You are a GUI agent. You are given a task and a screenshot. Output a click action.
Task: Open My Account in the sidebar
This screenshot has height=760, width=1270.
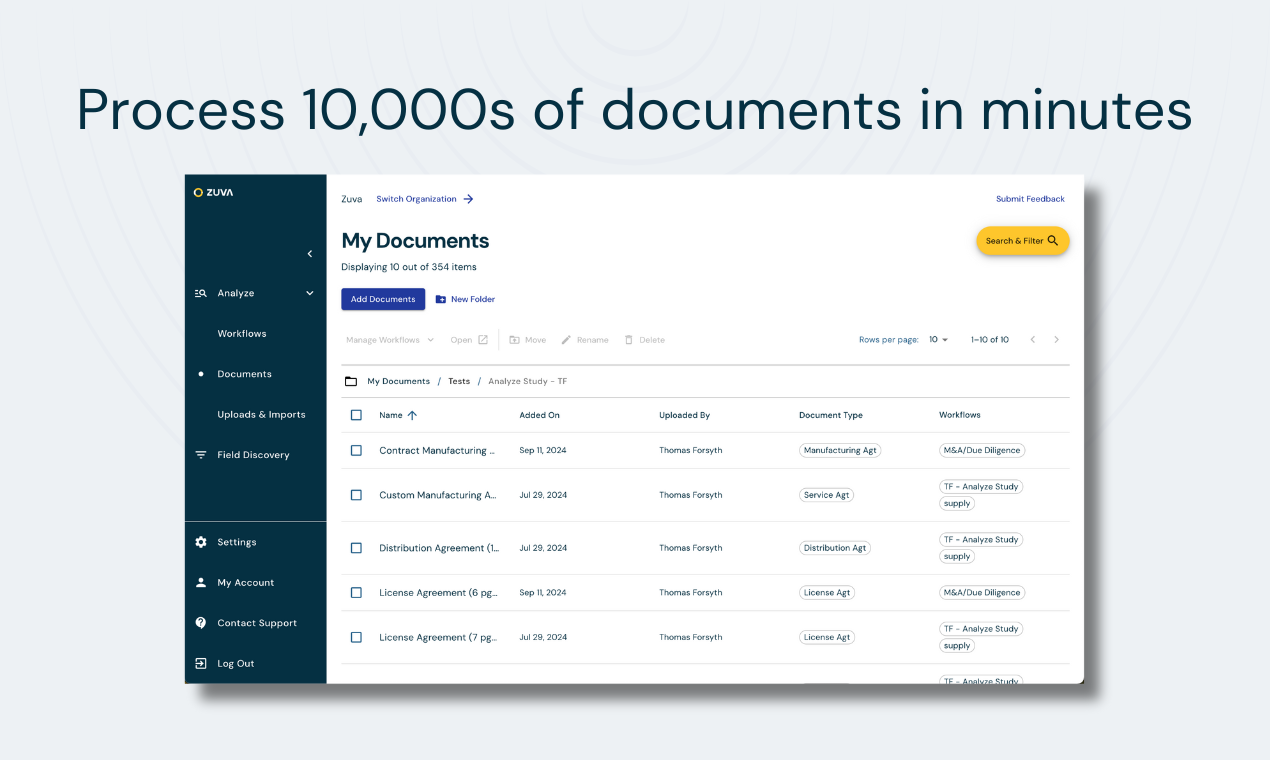click(x=245, y=583)
